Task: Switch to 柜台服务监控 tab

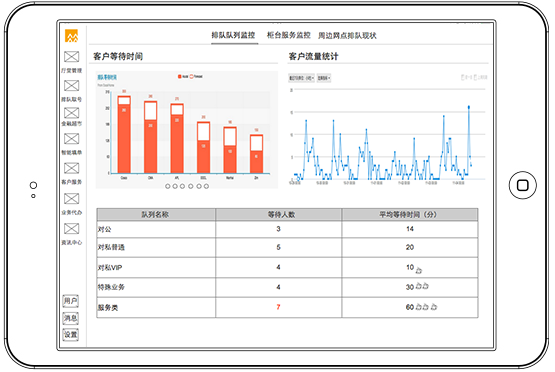Action: 289,35
